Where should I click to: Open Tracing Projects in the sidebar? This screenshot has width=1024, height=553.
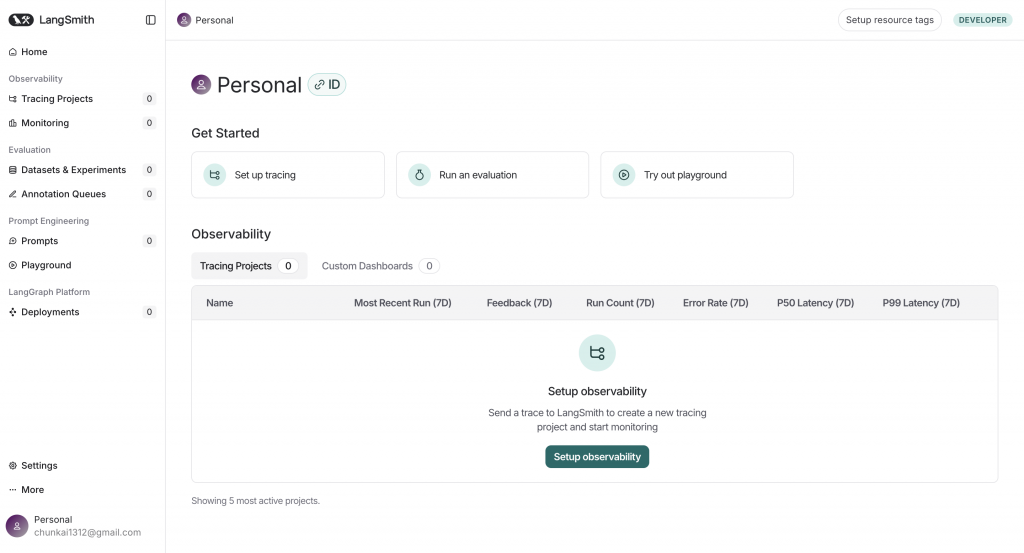click(82, 99)
